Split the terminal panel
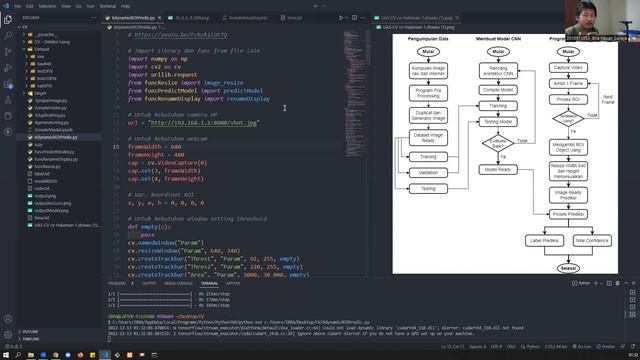The height and width of the screenshot is (360, 640). [609, 283]
